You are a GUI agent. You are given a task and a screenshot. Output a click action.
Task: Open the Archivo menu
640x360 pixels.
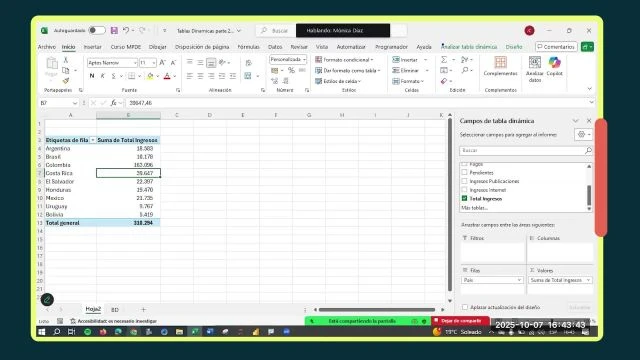click(47, 47)
